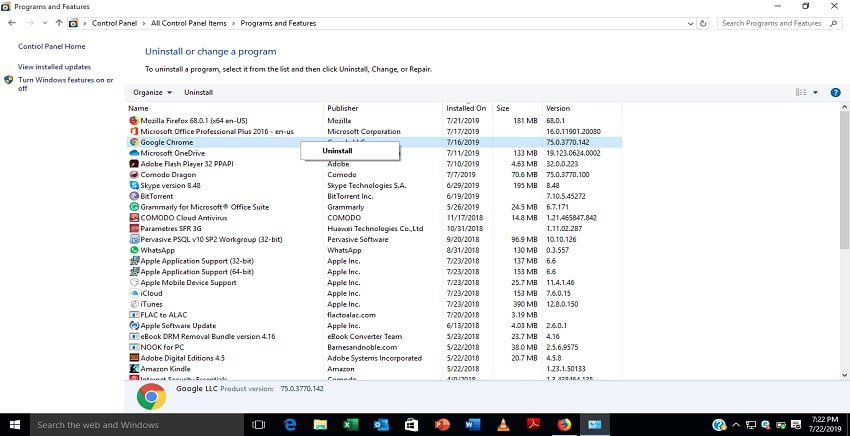
Task: Click the Search Programs and Features box
Action: pos(779,23)
